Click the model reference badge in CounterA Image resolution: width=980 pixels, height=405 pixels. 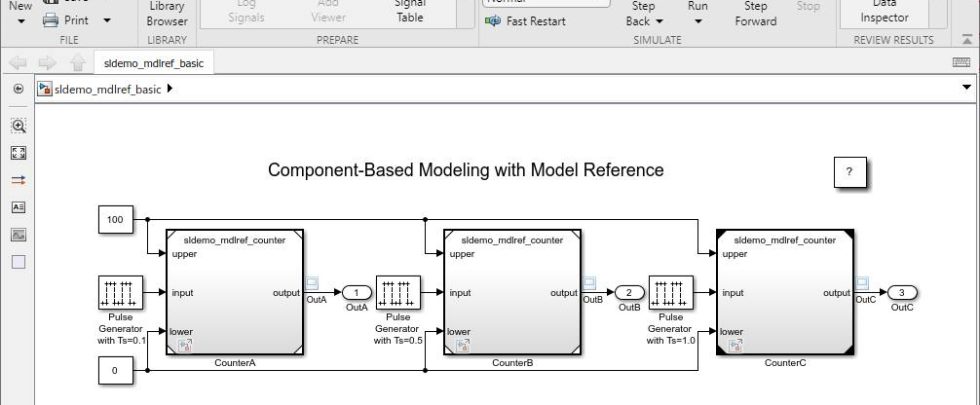(x=185, y=346)
